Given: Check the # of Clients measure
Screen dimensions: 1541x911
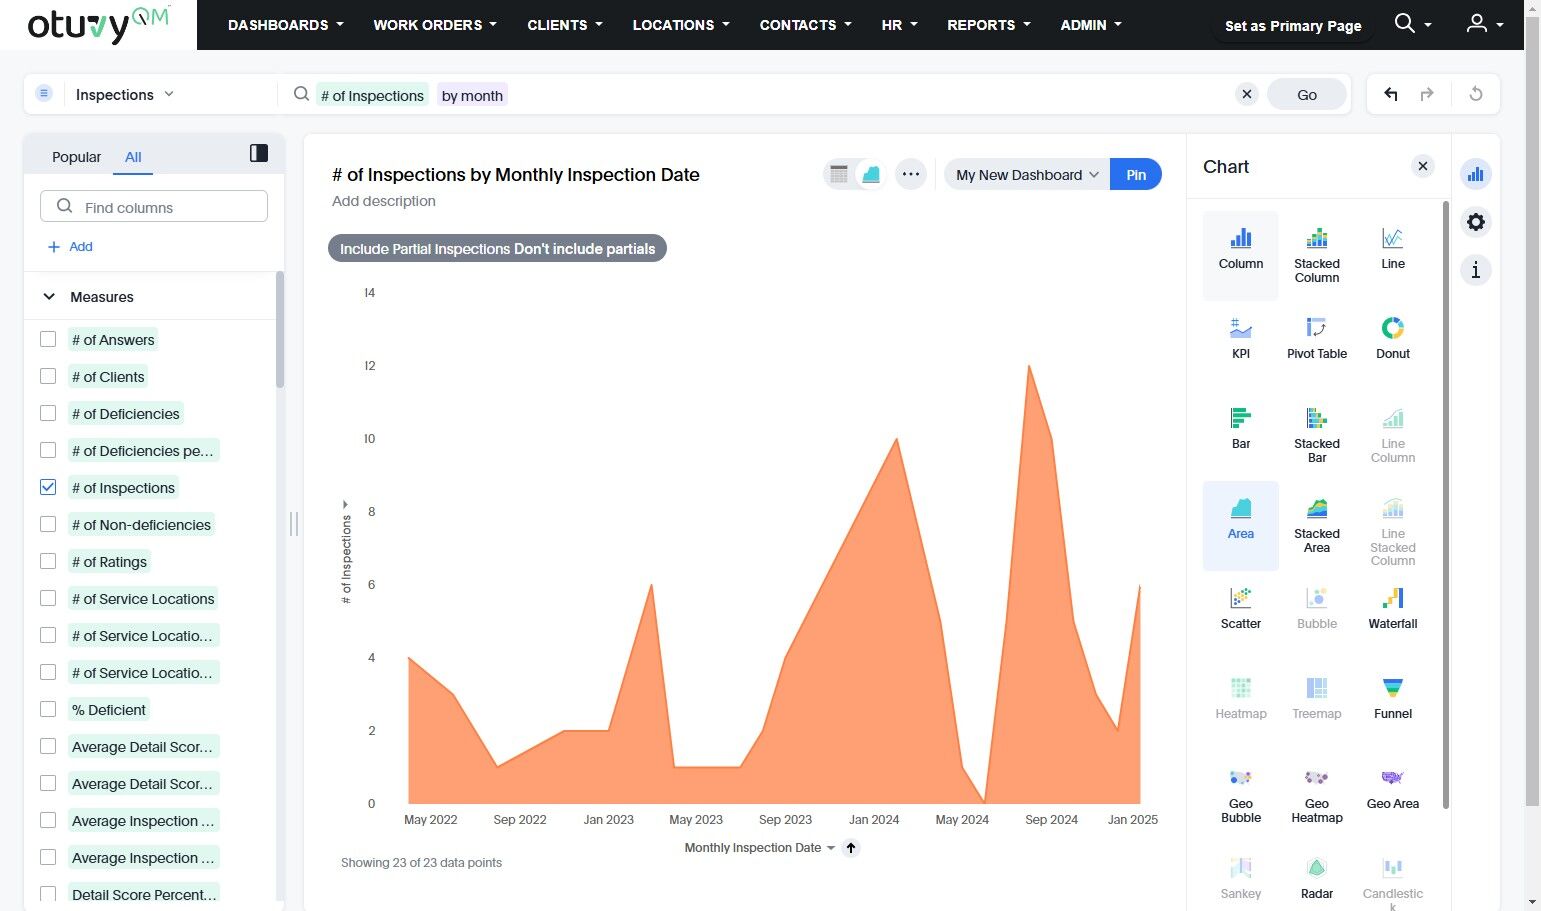Looking at the screenshot, I should click(x=48, y=376).
